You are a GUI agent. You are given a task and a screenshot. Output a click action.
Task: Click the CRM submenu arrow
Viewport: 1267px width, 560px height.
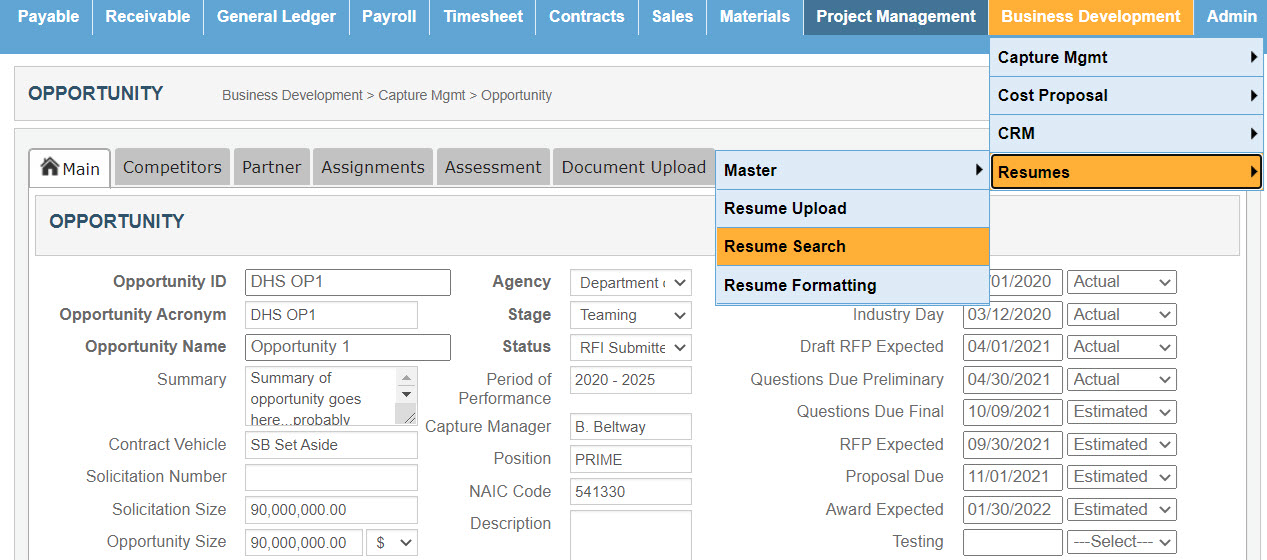(1253, 134)
